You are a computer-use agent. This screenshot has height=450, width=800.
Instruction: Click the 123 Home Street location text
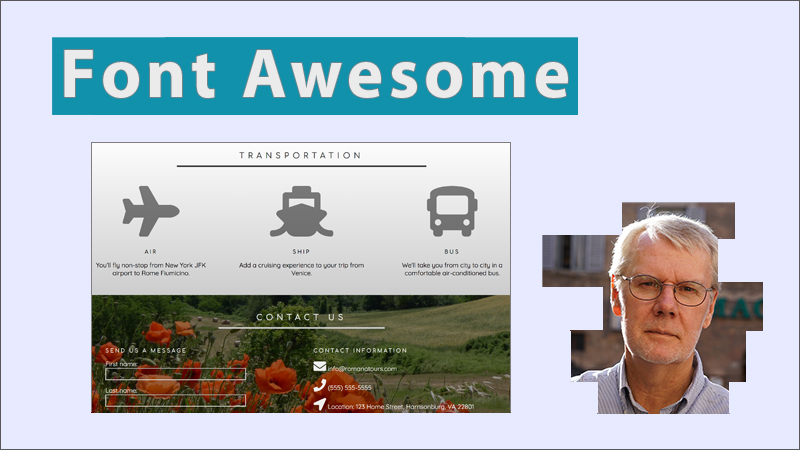pyautogui.click(x=400, y=407)
